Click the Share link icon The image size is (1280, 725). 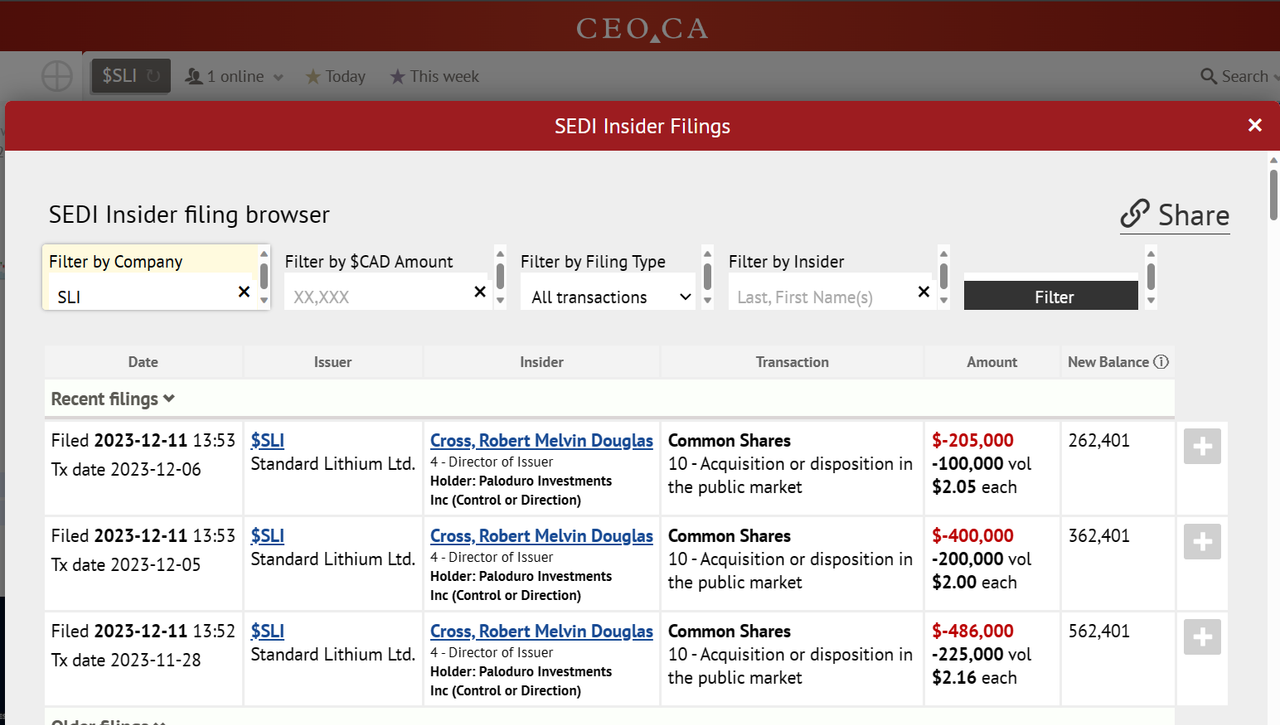click(x=1135, y=214)
